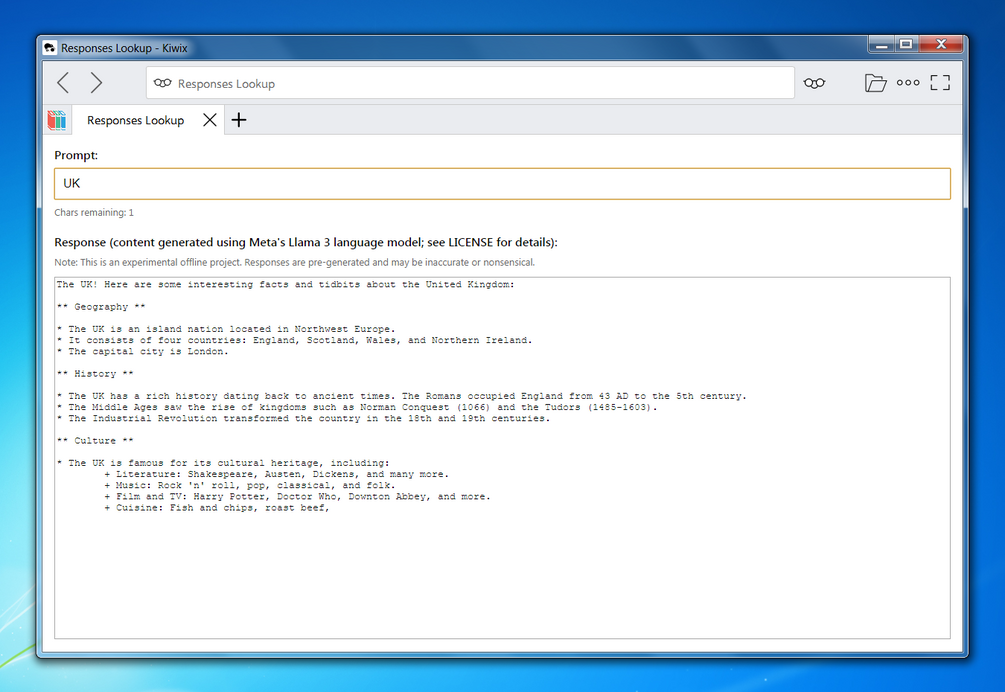The width and height of the screenshot is (1005, 692).
Task: Enter fullscreen mode icon
Action: [x=940, y=83]
